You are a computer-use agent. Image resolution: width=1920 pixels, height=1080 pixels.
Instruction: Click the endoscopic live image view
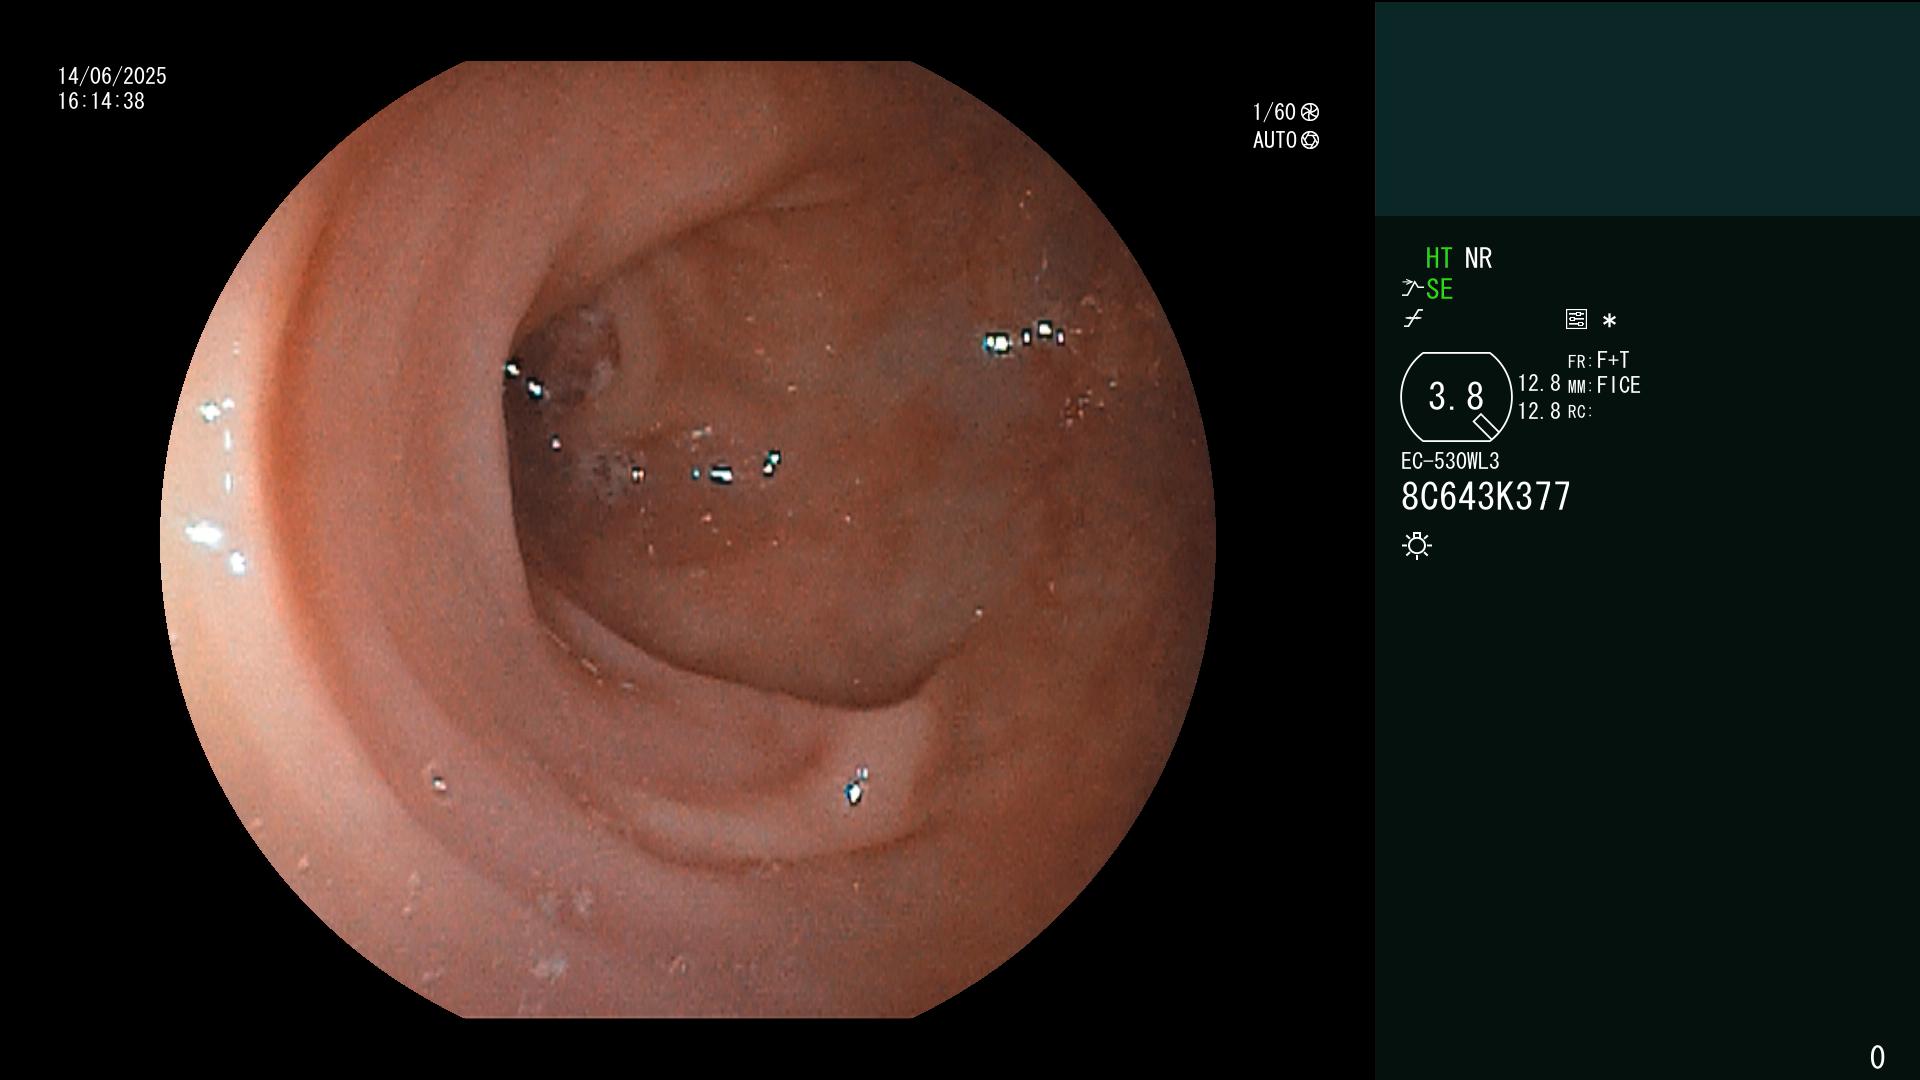click(688, 540)
